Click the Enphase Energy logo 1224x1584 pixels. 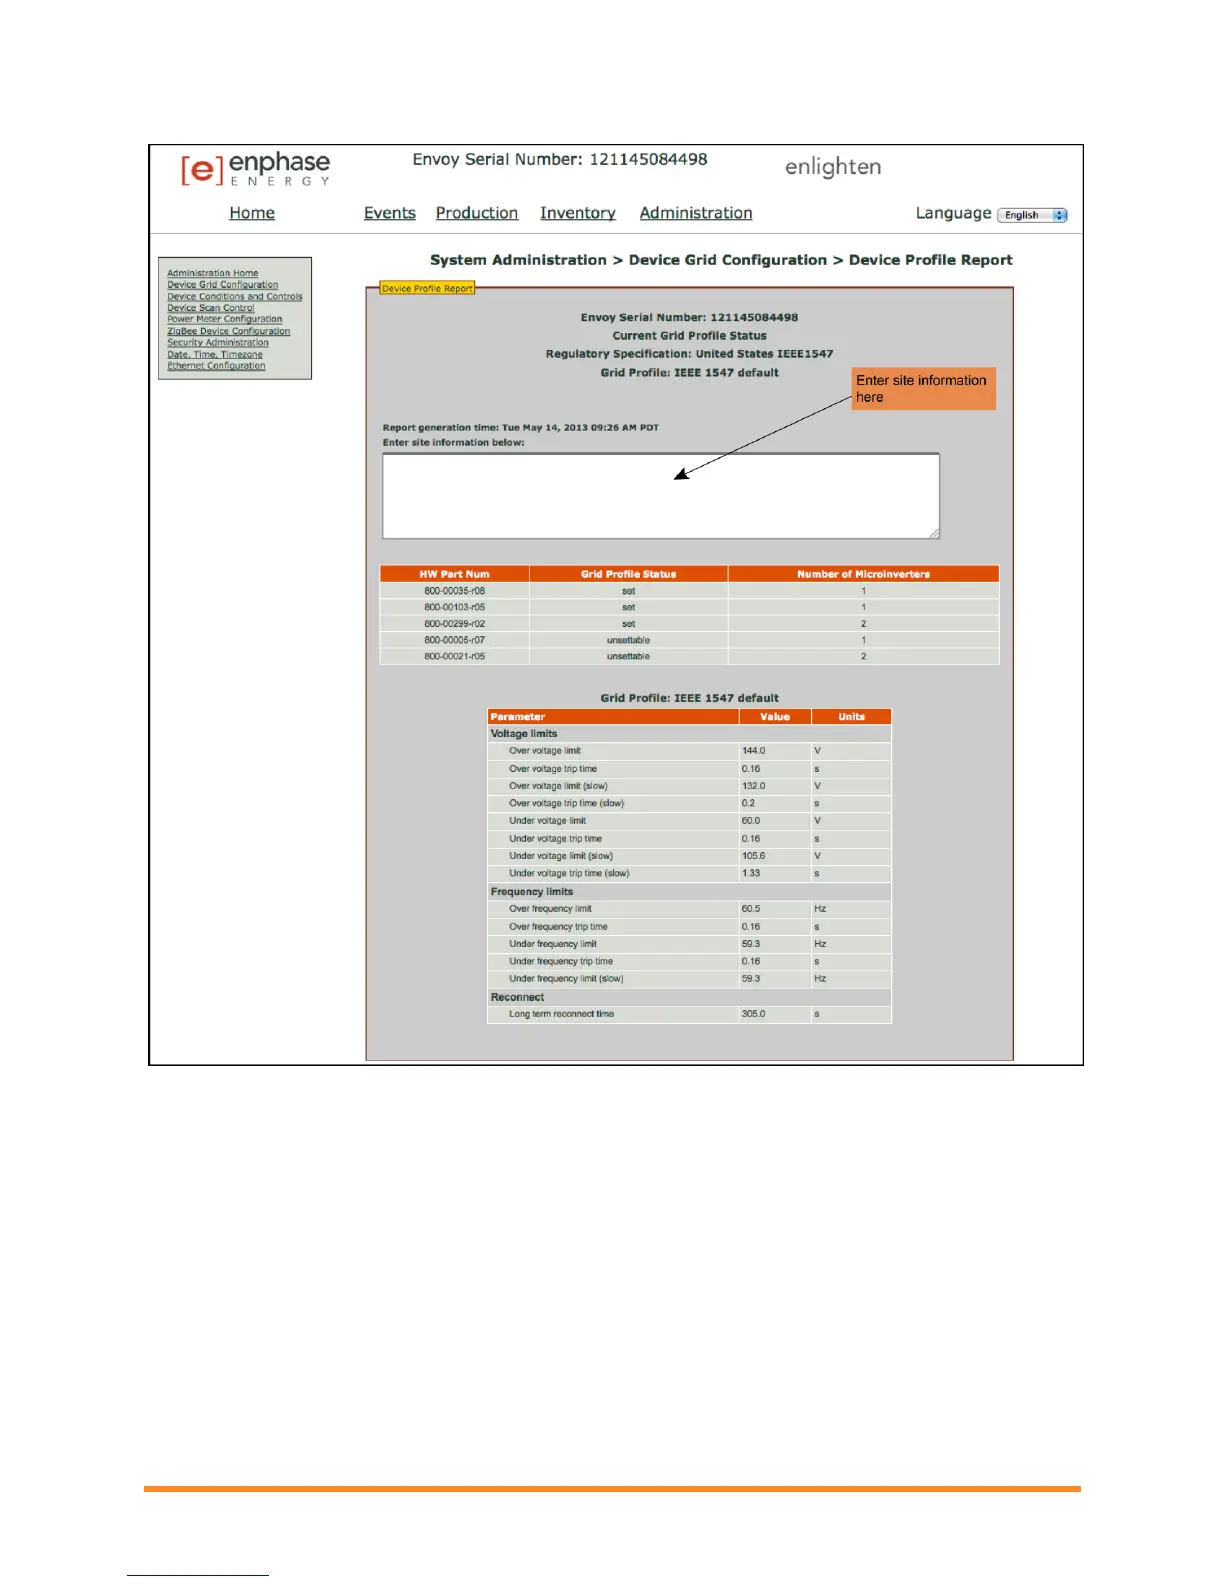(255, 168)
